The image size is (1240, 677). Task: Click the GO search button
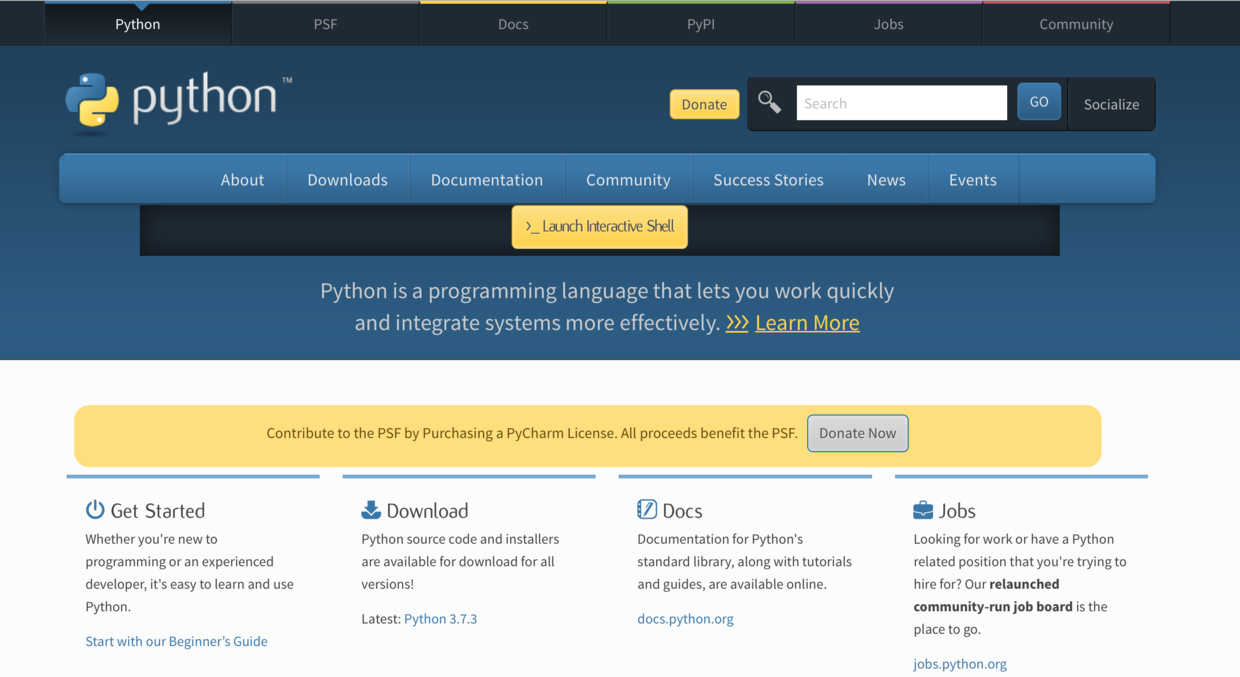pyautogui.click(x=1039, y=102)
